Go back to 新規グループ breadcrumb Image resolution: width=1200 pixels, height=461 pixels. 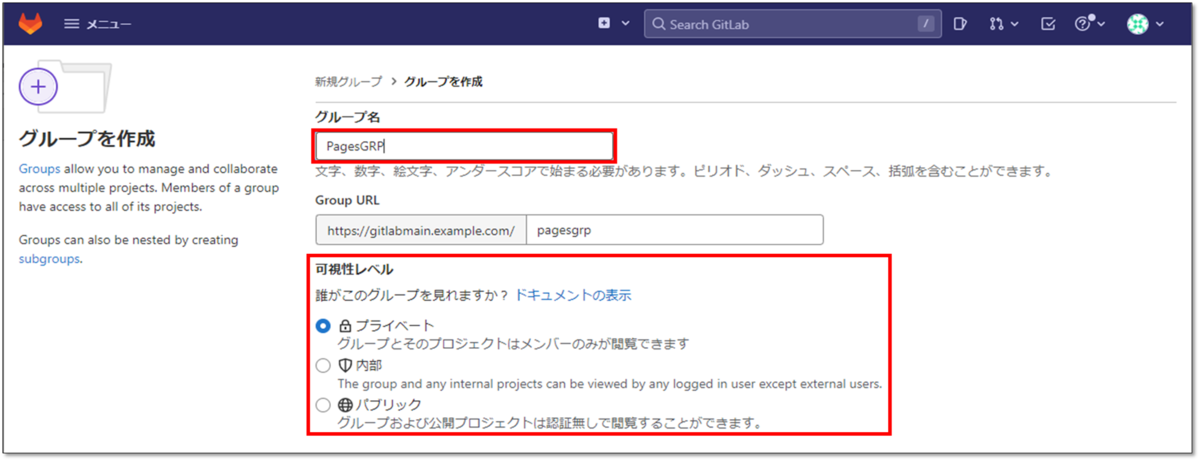[348, 81]
